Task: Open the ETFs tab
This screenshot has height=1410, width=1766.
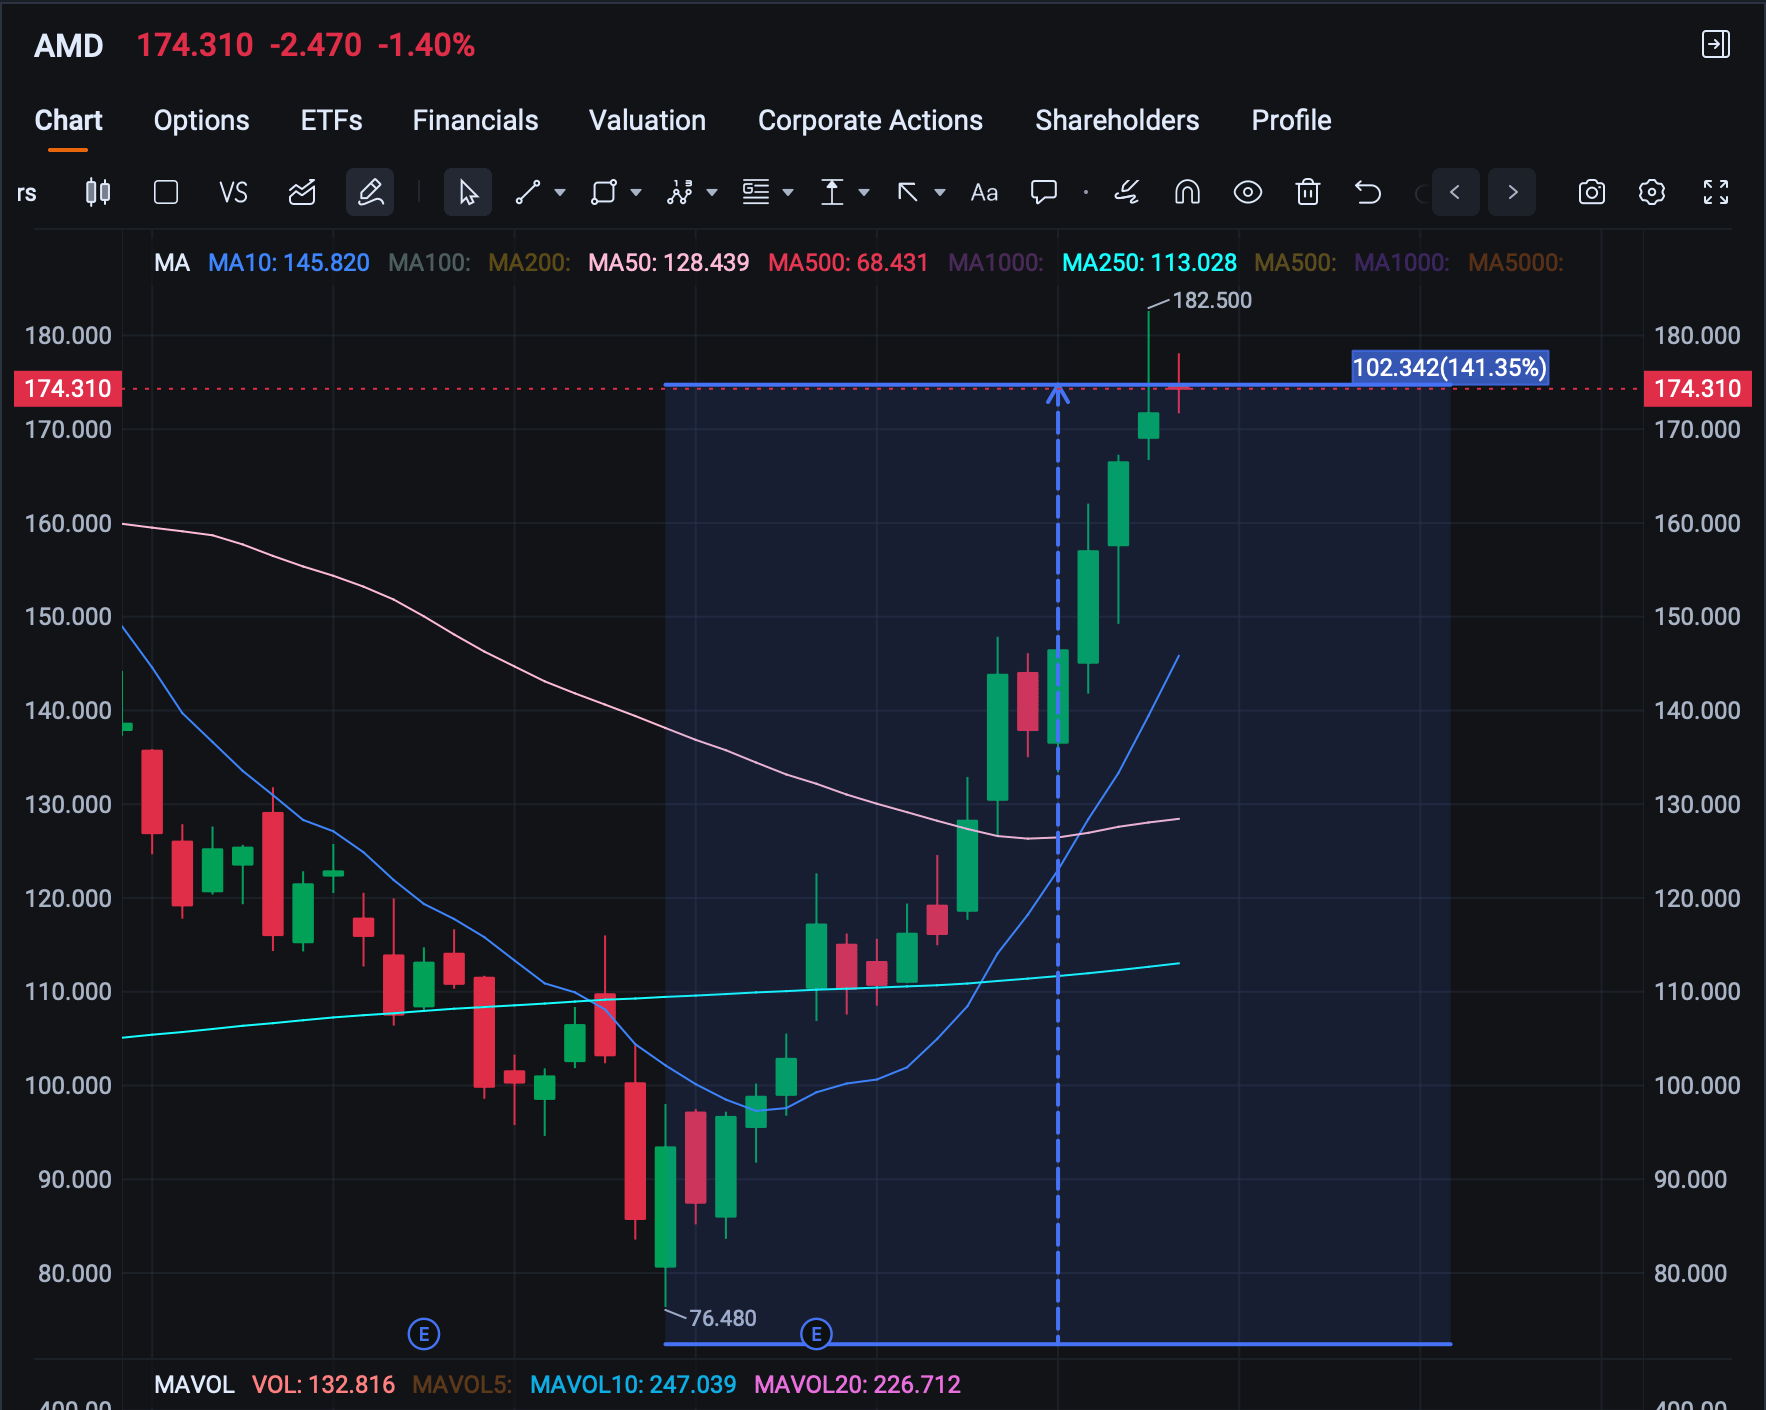Action: click(x=331, y=120)
